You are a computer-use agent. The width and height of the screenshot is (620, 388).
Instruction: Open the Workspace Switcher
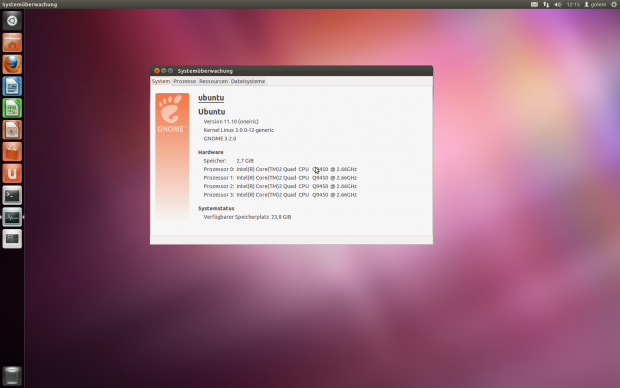coord(12,238)
